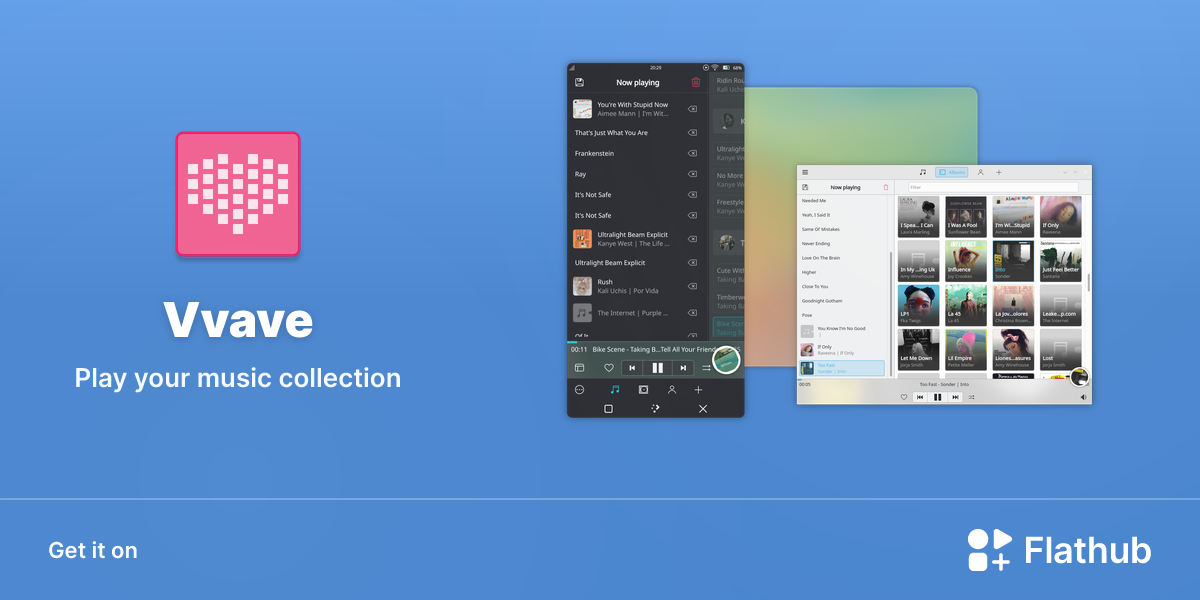This screenshot has height=600, width=1200.
Task: Clear the desktop queue with the red trash icon
Action: 885,187
